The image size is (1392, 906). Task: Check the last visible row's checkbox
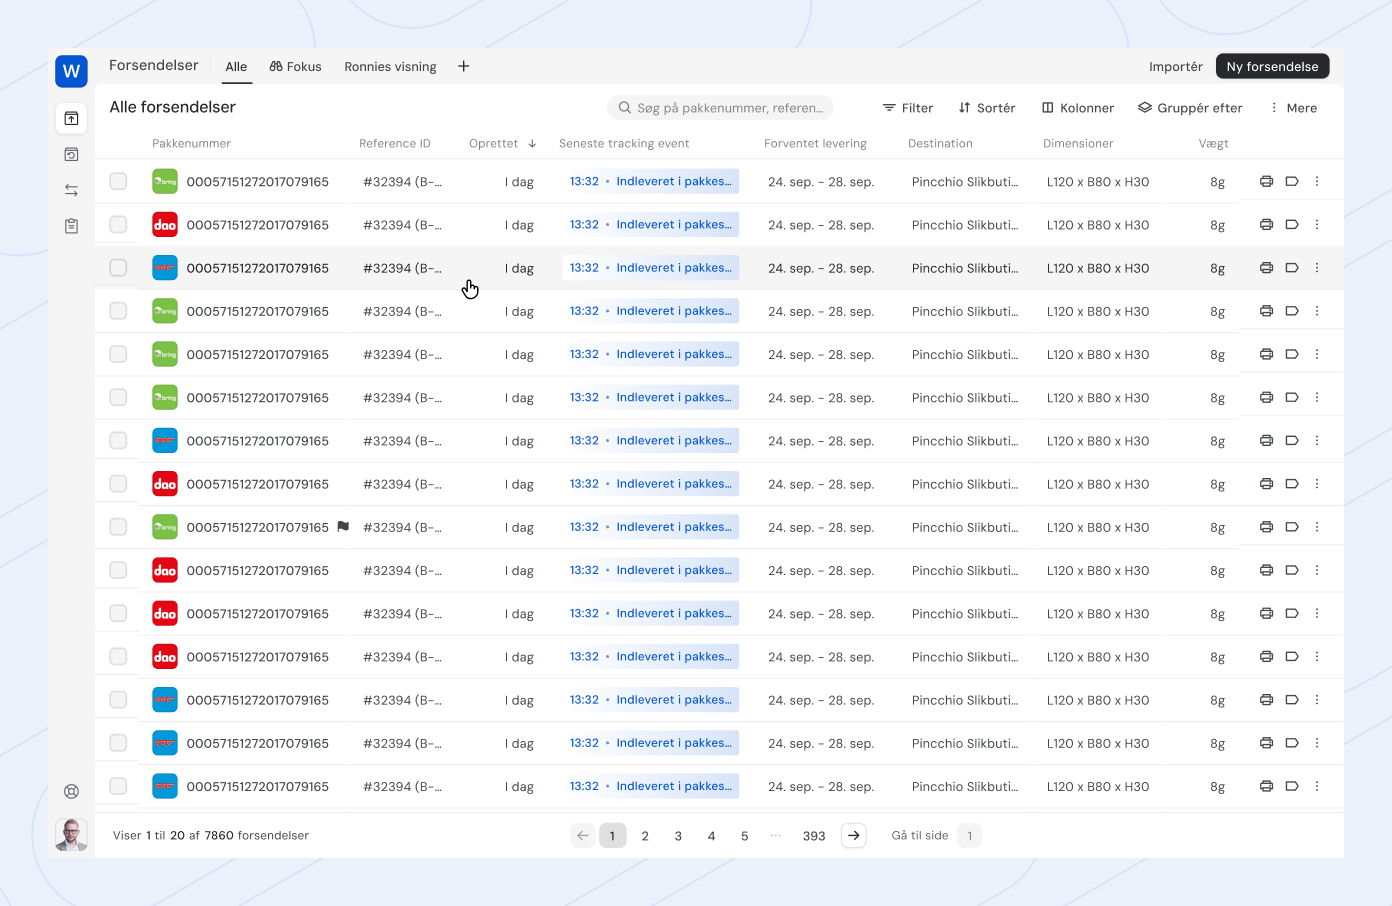(x=118, y=786)
